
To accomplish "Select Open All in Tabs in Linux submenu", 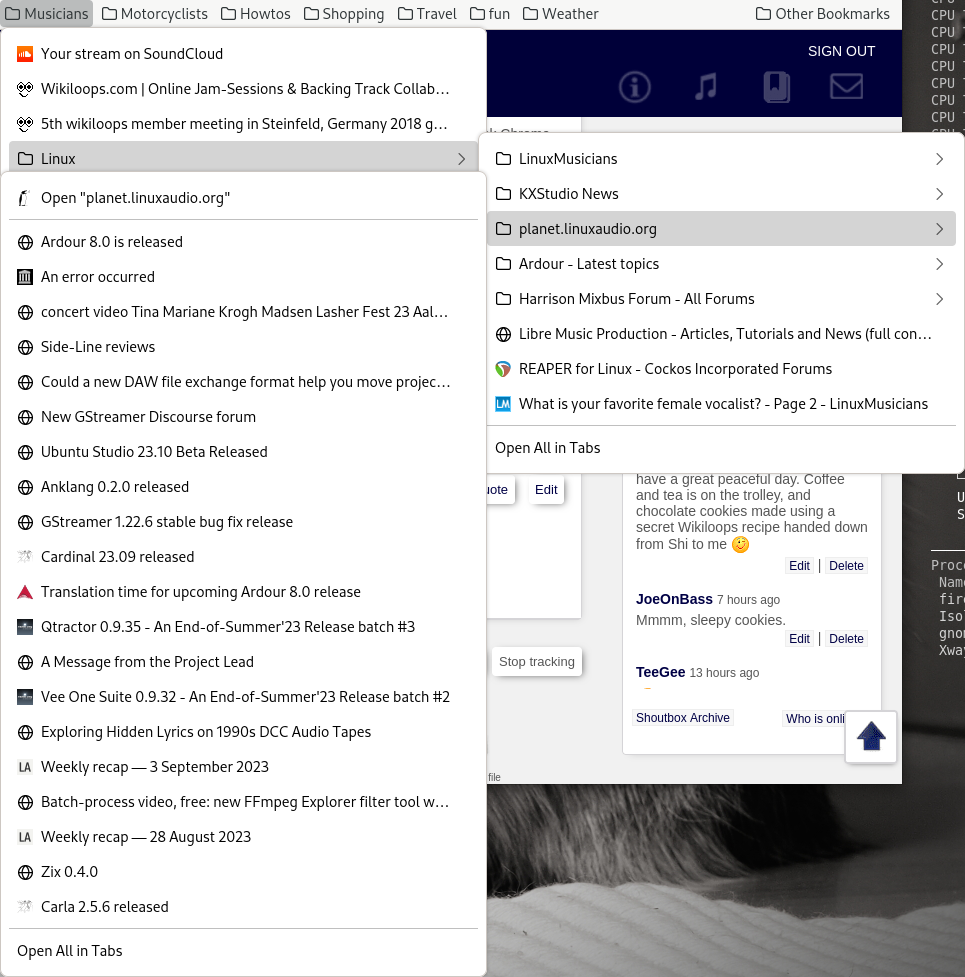I will pyautogui.click(x=721, y=448).
